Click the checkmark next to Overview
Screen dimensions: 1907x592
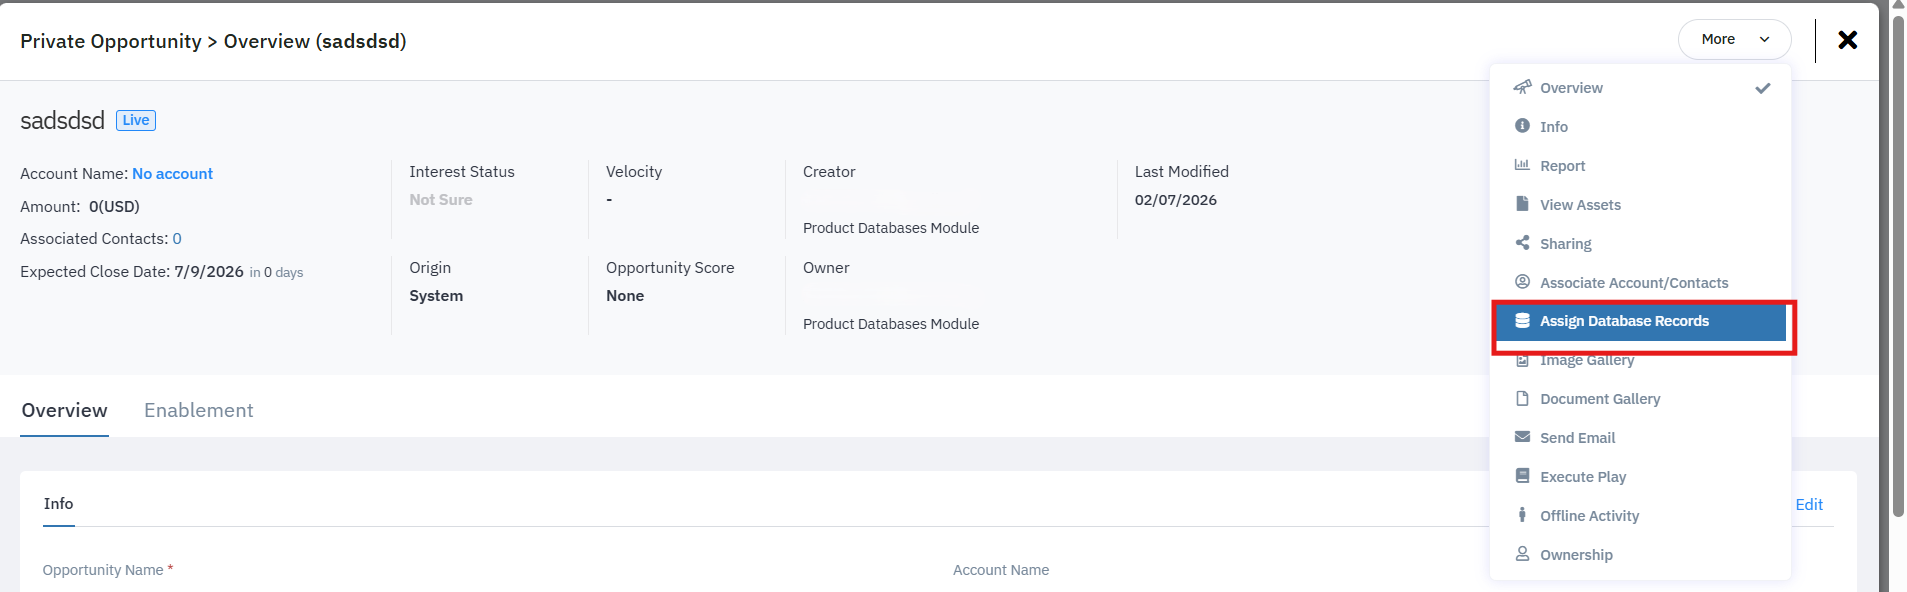tap(1763, 88)
